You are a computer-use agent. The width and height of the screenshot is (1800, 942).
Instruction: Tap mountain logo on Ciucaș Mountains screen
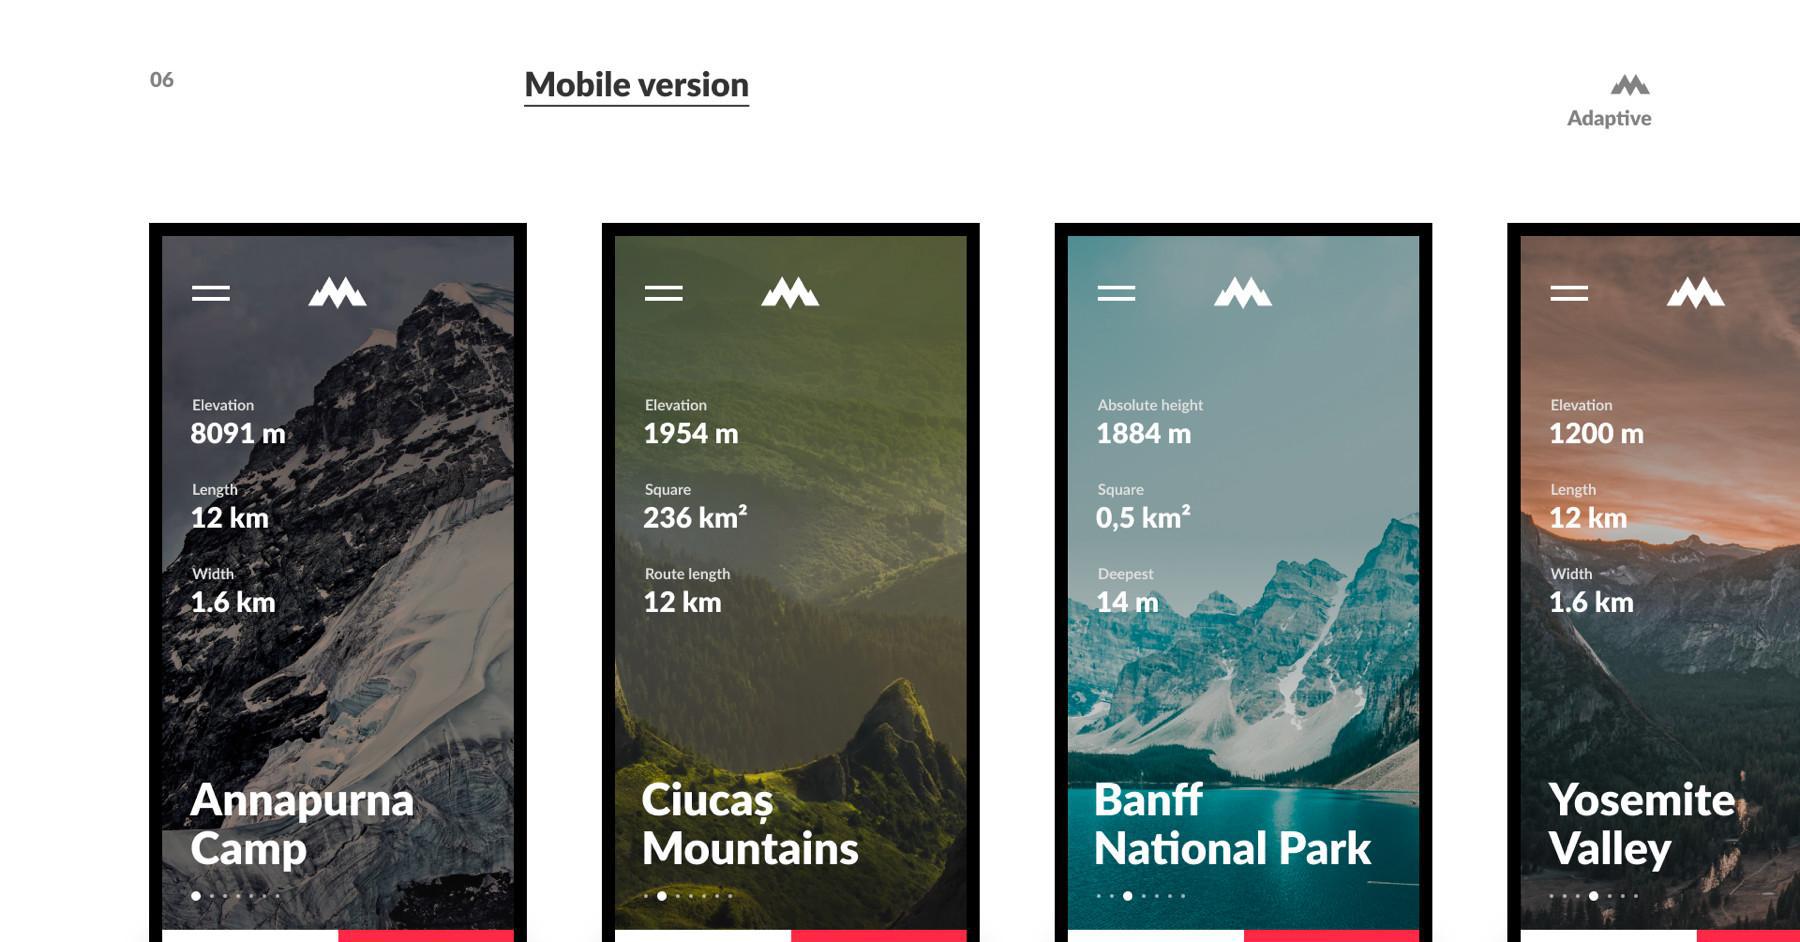[791, 292]
